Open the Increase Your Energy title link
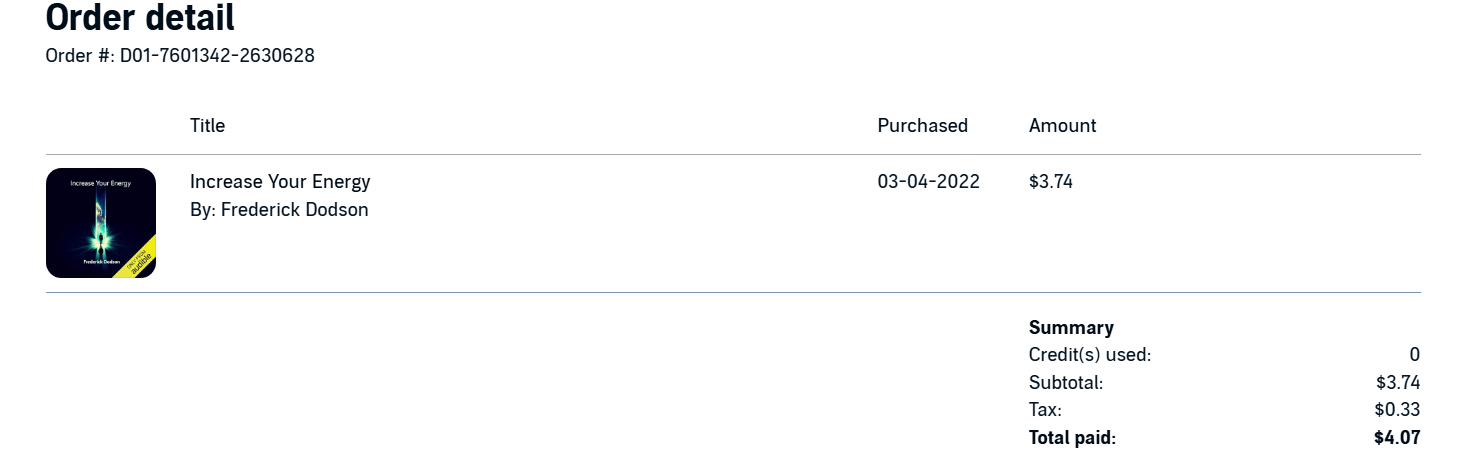This screenshot has height=472, width=1472. (280, 182)
